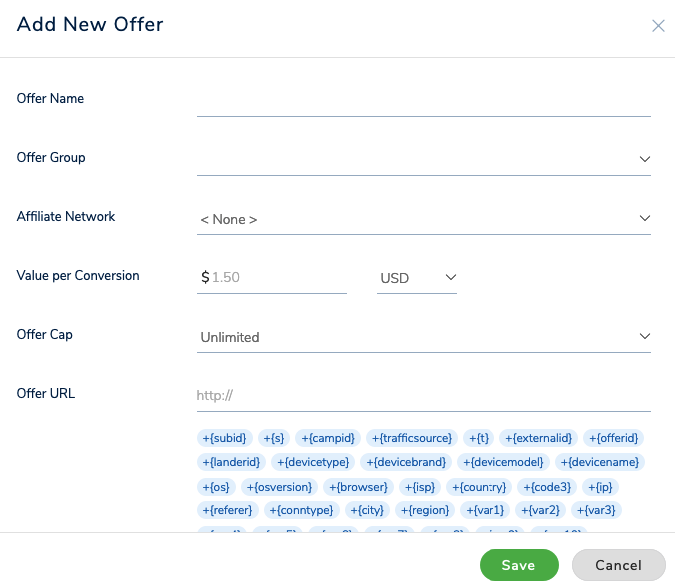Viewport: 675px width, 588px height.
Task: Click the Offer Name label
Action: point(50,99)
